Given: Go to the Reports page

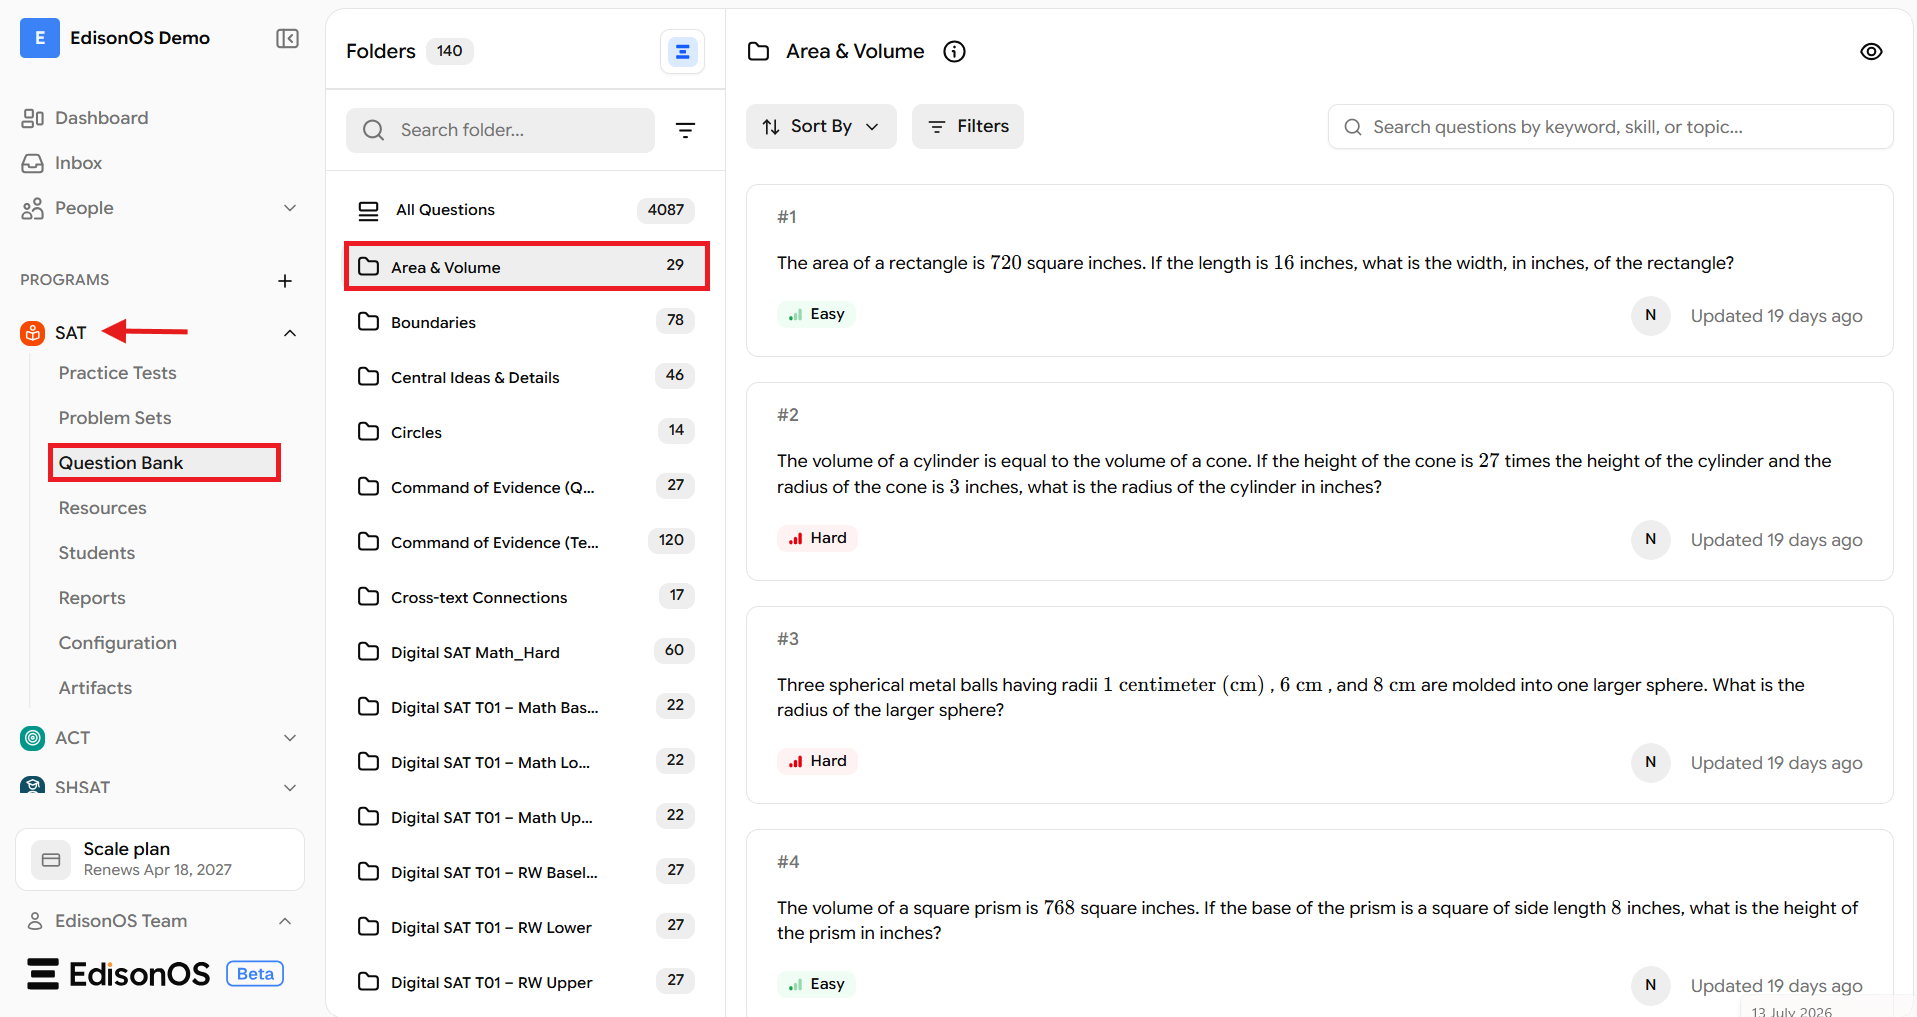Looking at the screenshot, I should (x=92, y=598).
